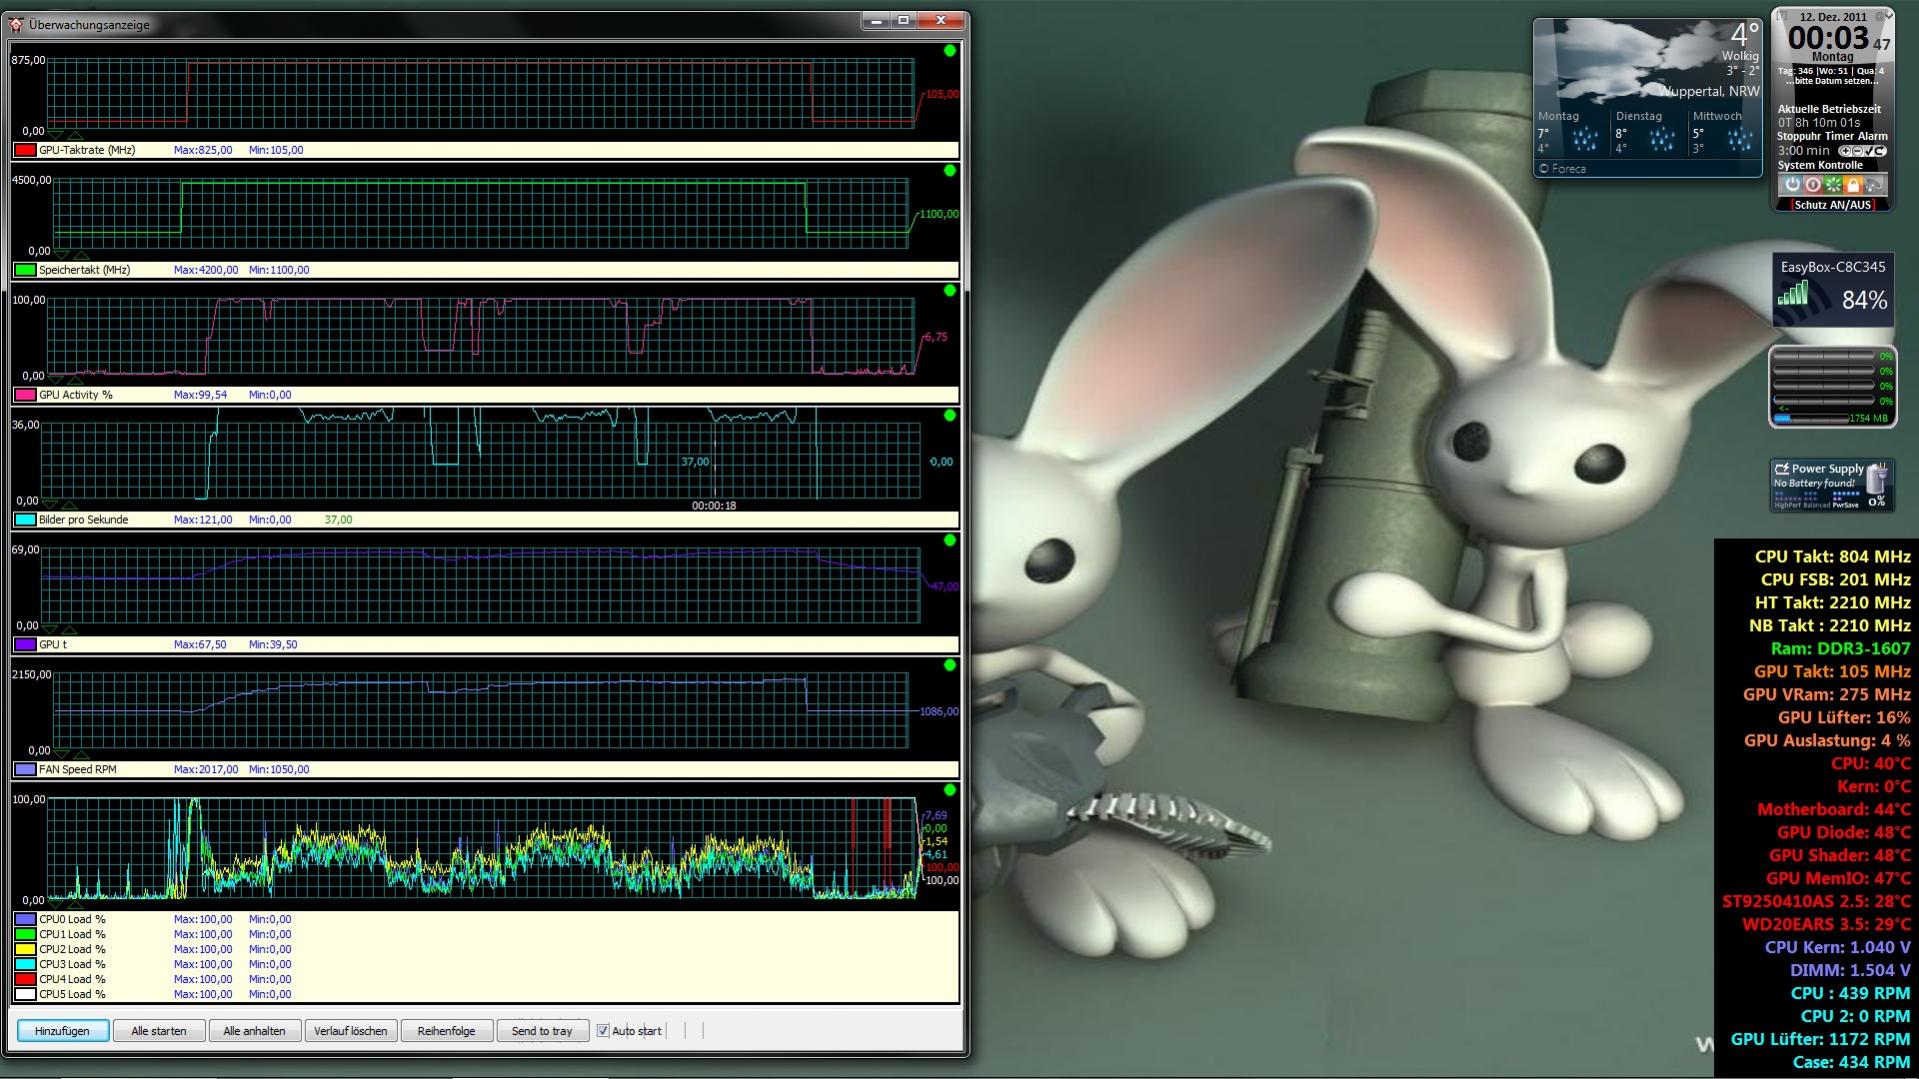This screenshot has width=1919, height=1079.
Task: Click the checkmark icon in the timer controls
Action: click(x=1867, y=151)
